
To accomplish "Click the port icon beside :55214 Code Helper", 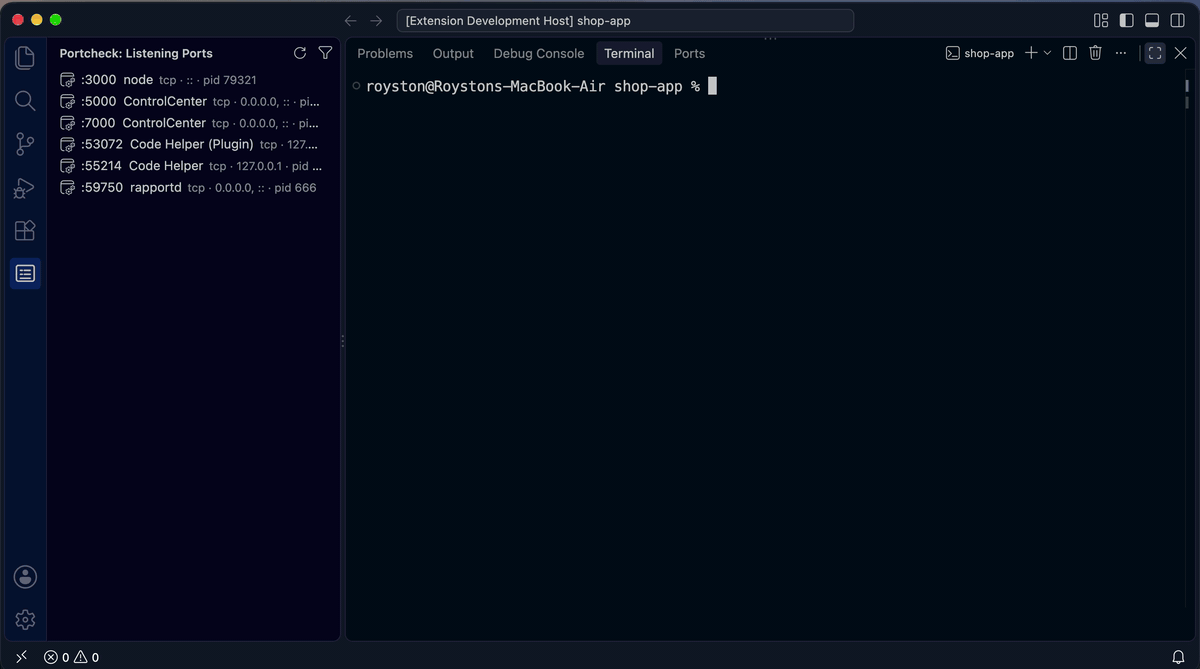I will [x=68, y=166].
